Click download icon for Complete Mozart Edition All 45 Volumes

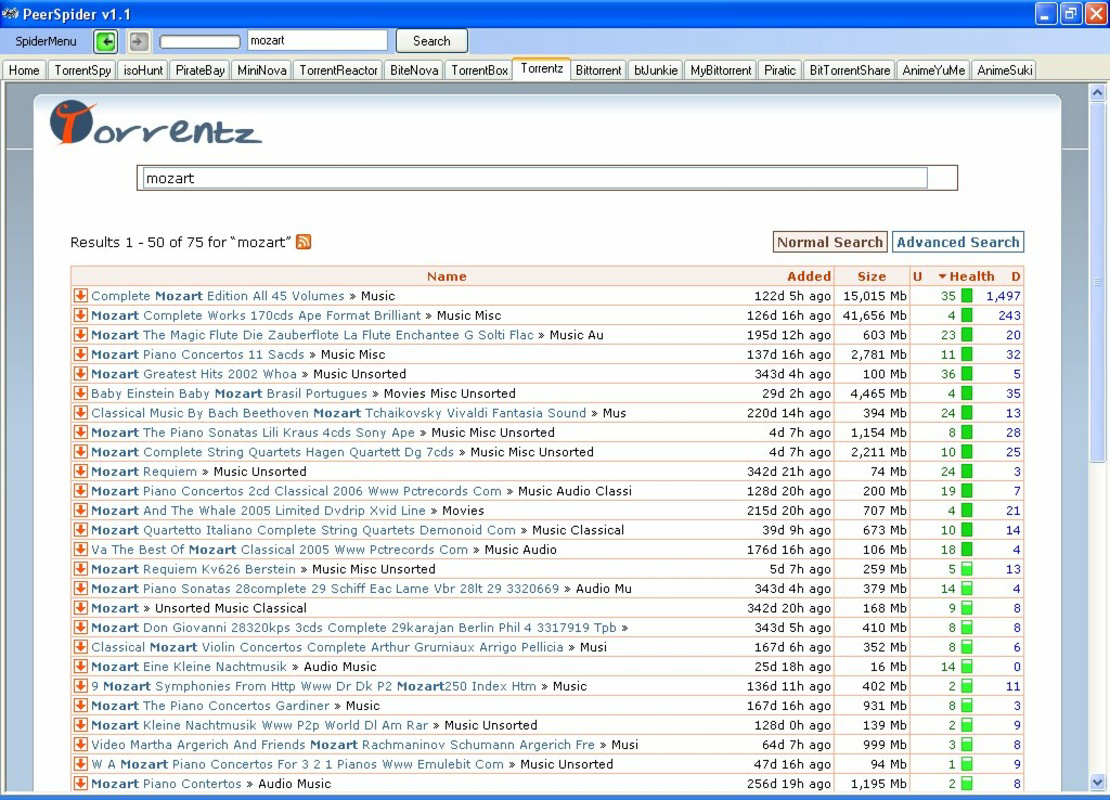click(x=81, y=295)
